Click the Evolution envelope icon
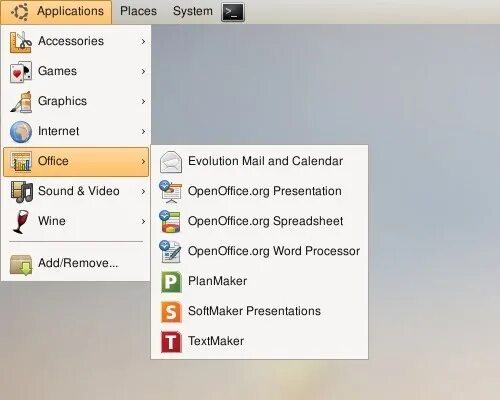 coord(171,162)
